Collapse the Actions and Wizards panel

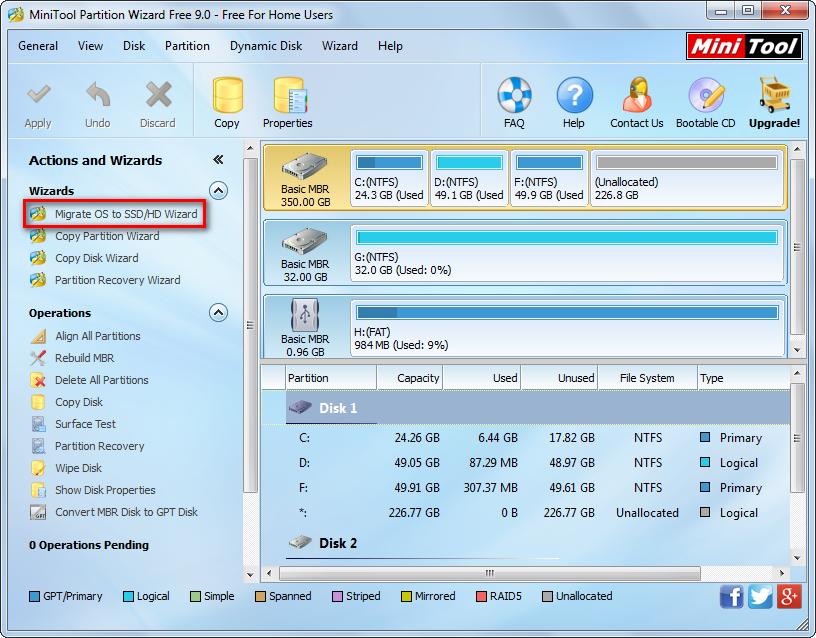(218, 160)
